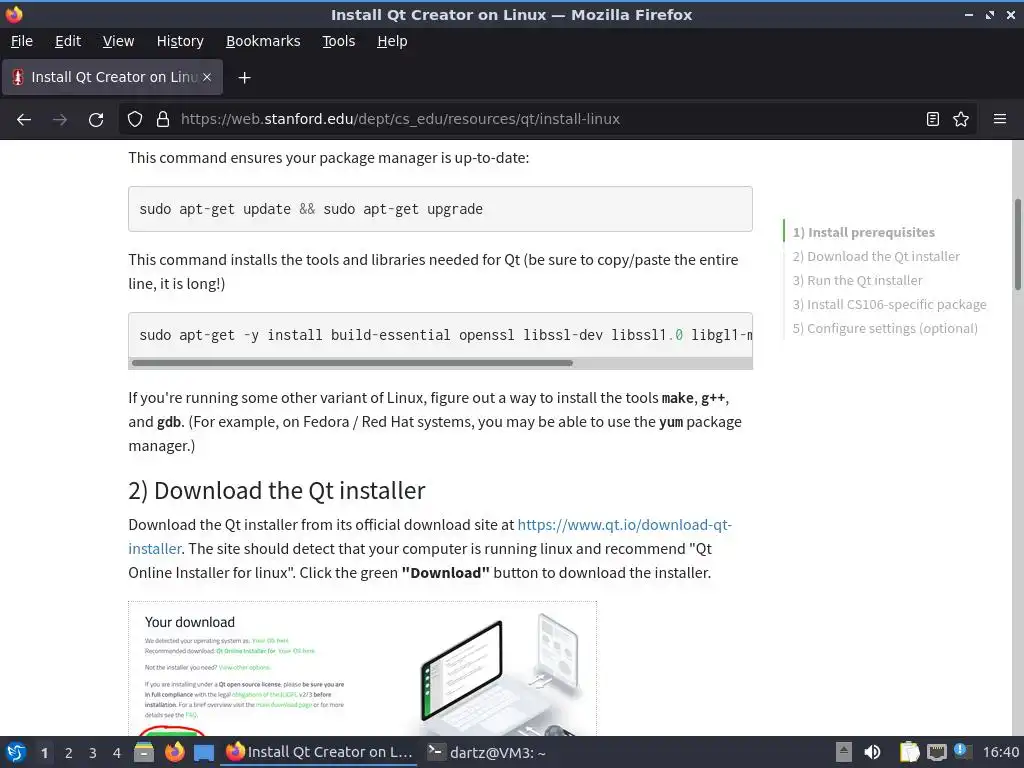Open the File menu
This screenshot has height=768, width=1024.
click(22, 41)
